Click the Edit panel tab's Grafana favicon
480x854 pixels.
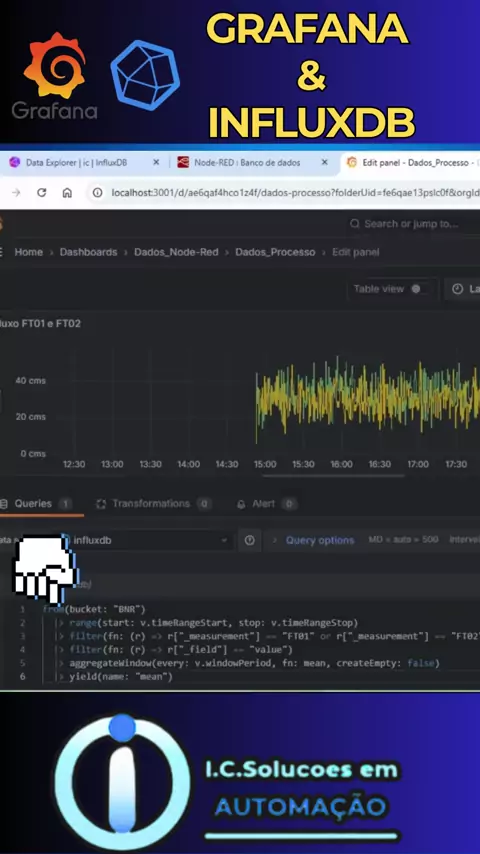point(352,162)
